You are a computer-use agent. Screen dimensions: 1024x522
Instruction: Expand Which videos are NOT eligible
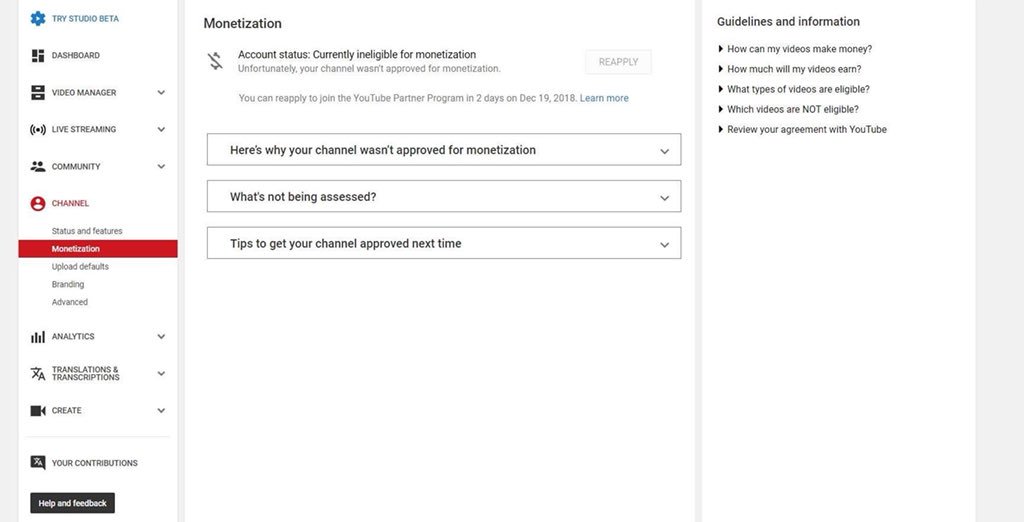[788, 110]
